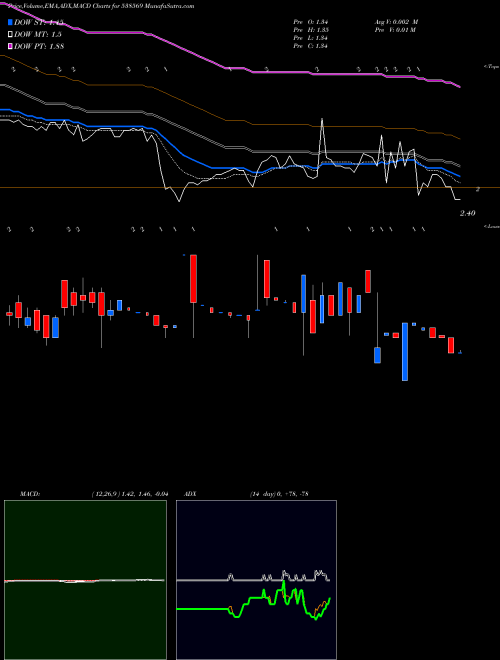500x660 pixels.
Task: Click the chart title mentioning MunafaSutra.com
Action: pos(101,6)
